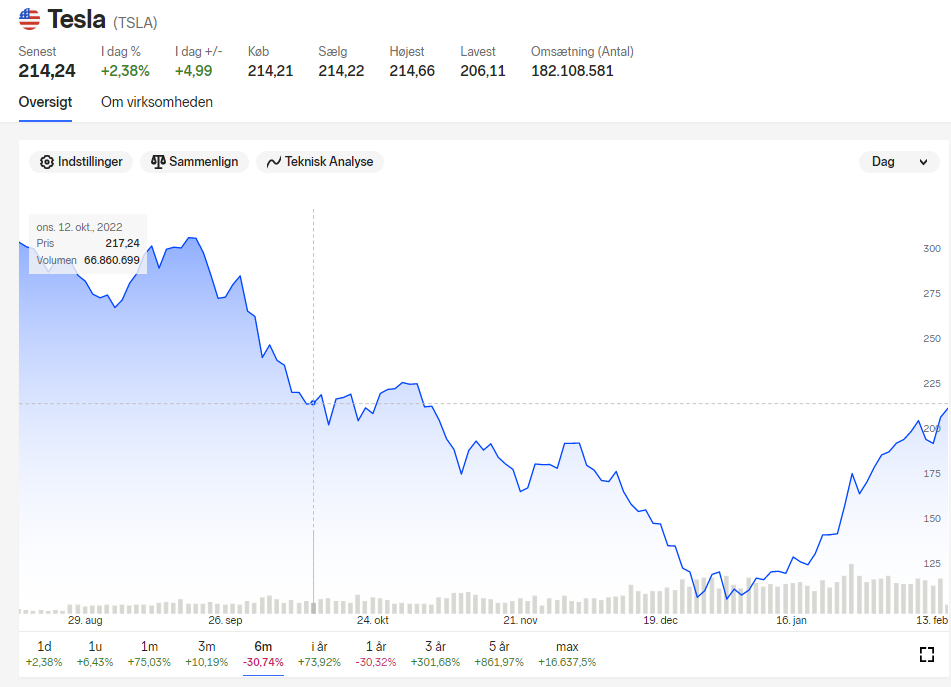
Task: Select the 1m time range
Action: tap(149, 654)
